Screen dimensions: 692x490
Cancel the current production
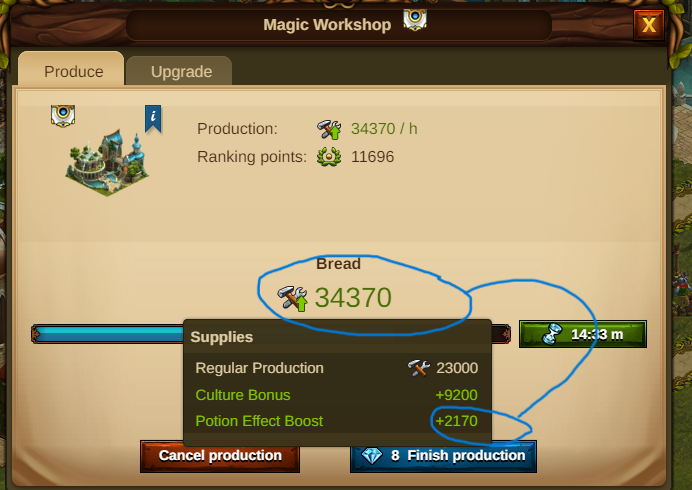point(220,456)
